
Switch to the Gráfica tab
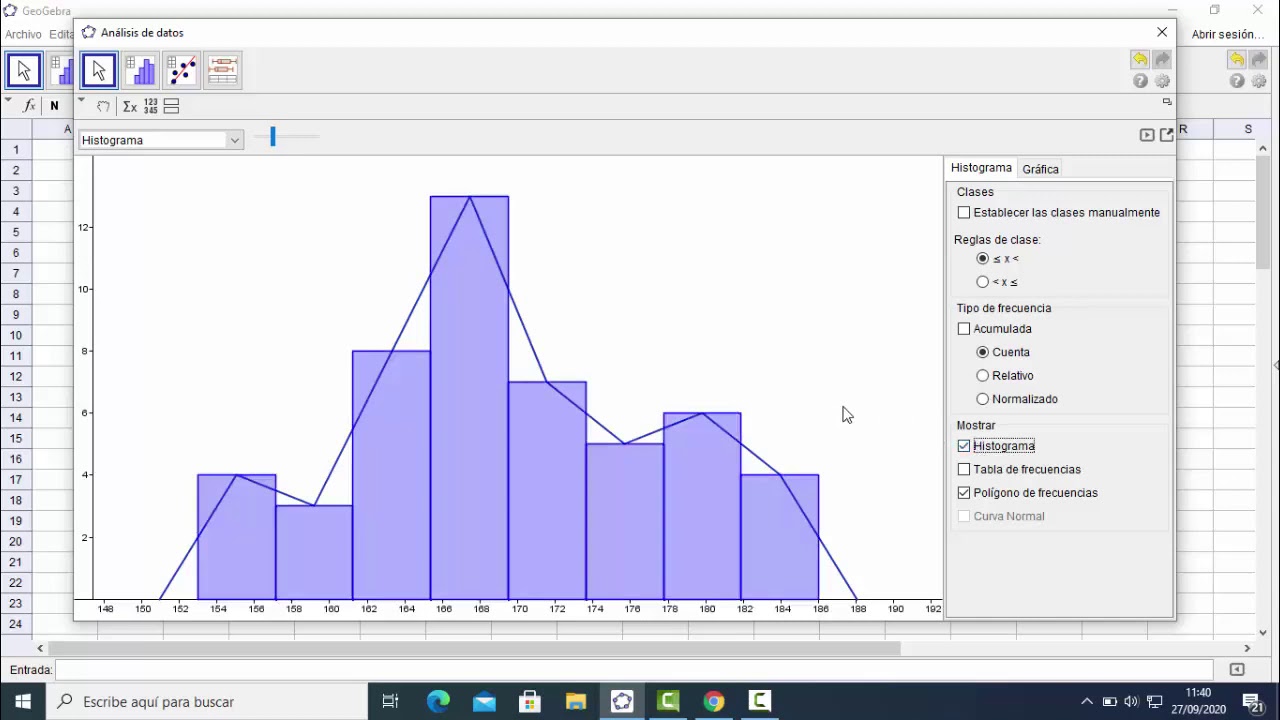point(1040,169)
